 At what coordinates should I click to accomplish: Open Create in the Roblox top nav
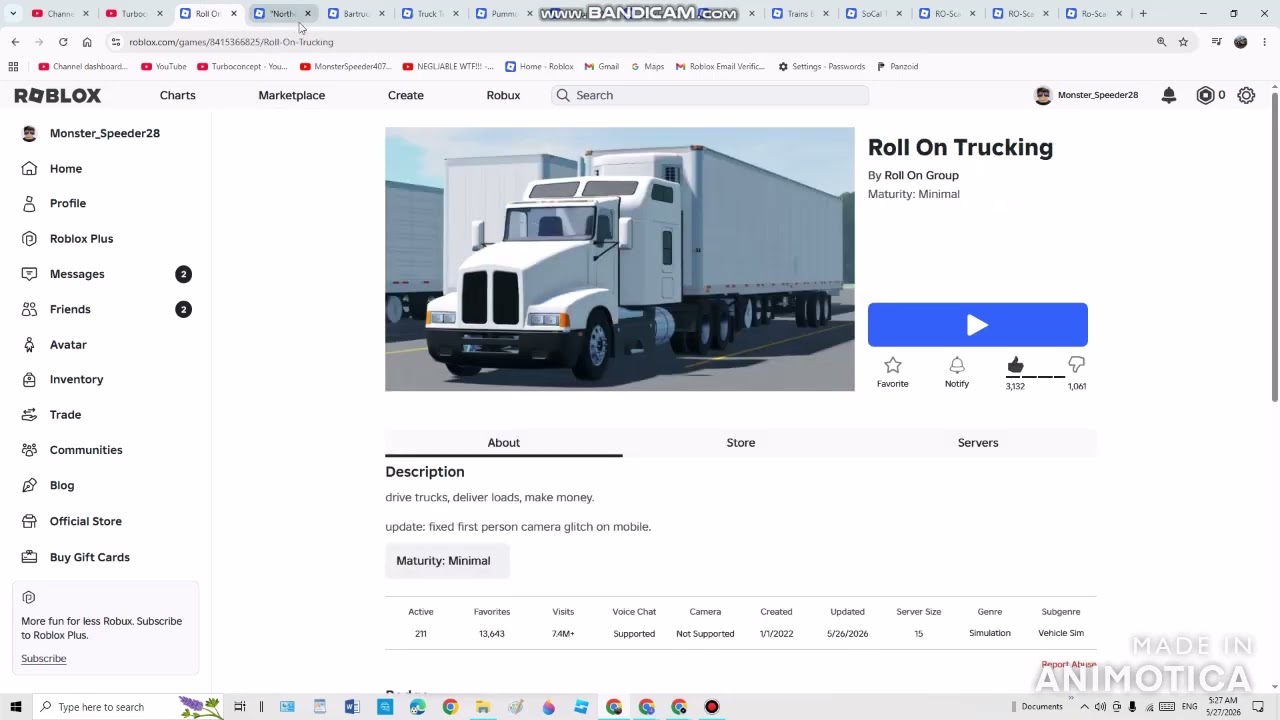pos(405,95)
